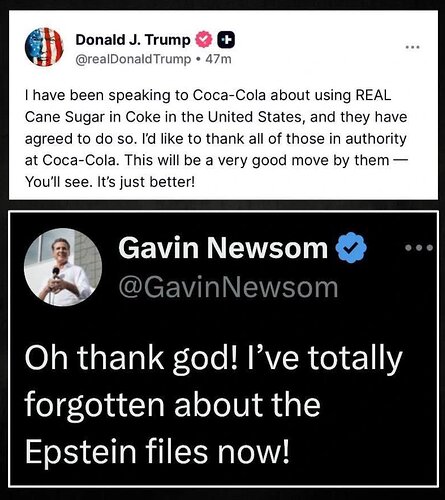Open the Gavin Newsom display name
445x500 pixels.
pyautogui.click(x=223, y=248)
